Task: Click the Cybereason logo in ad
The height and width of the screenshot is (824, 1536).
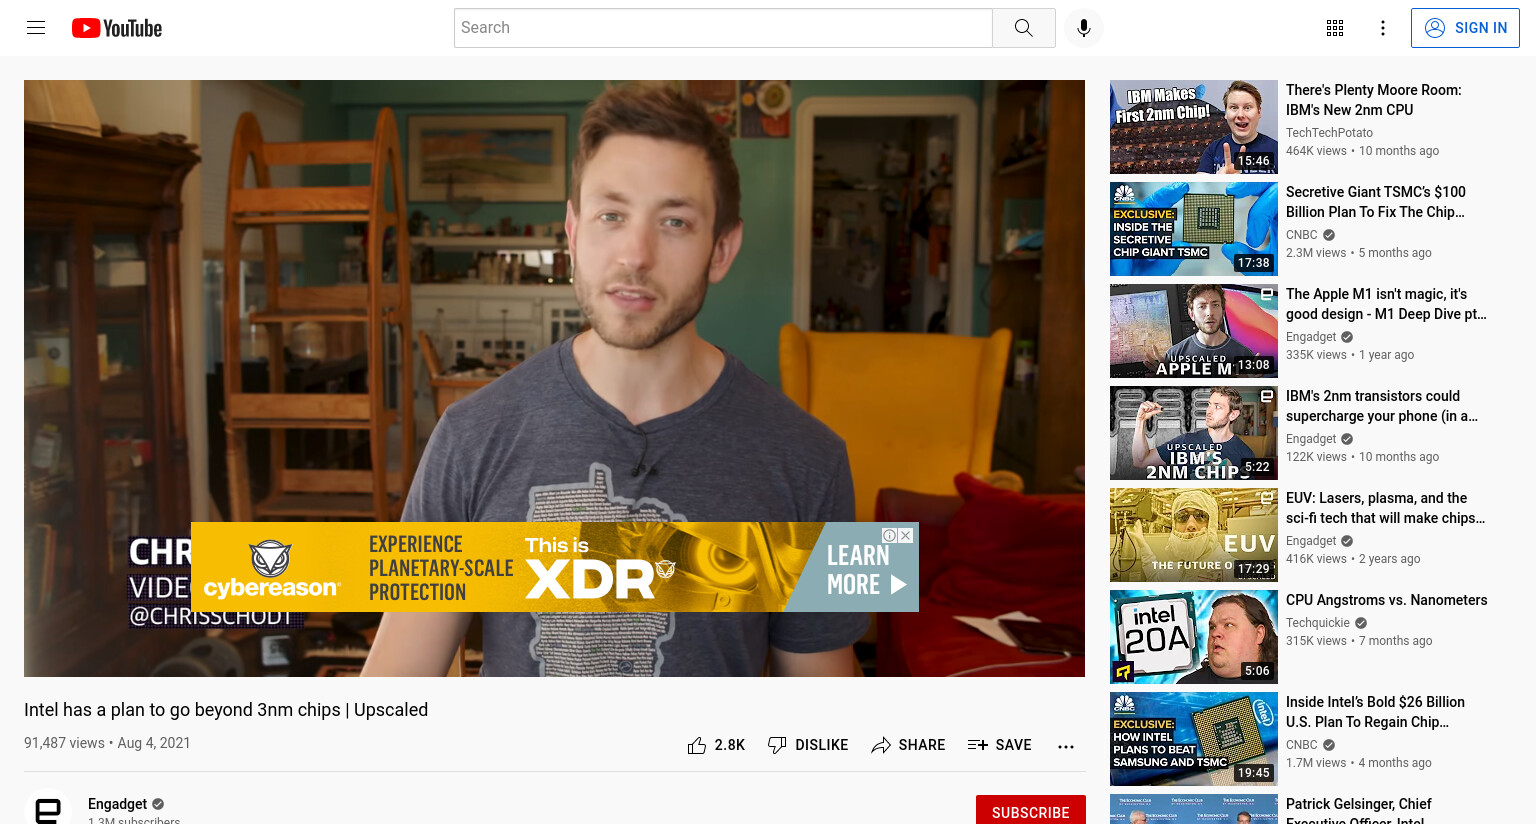Action: click(270, 570)
